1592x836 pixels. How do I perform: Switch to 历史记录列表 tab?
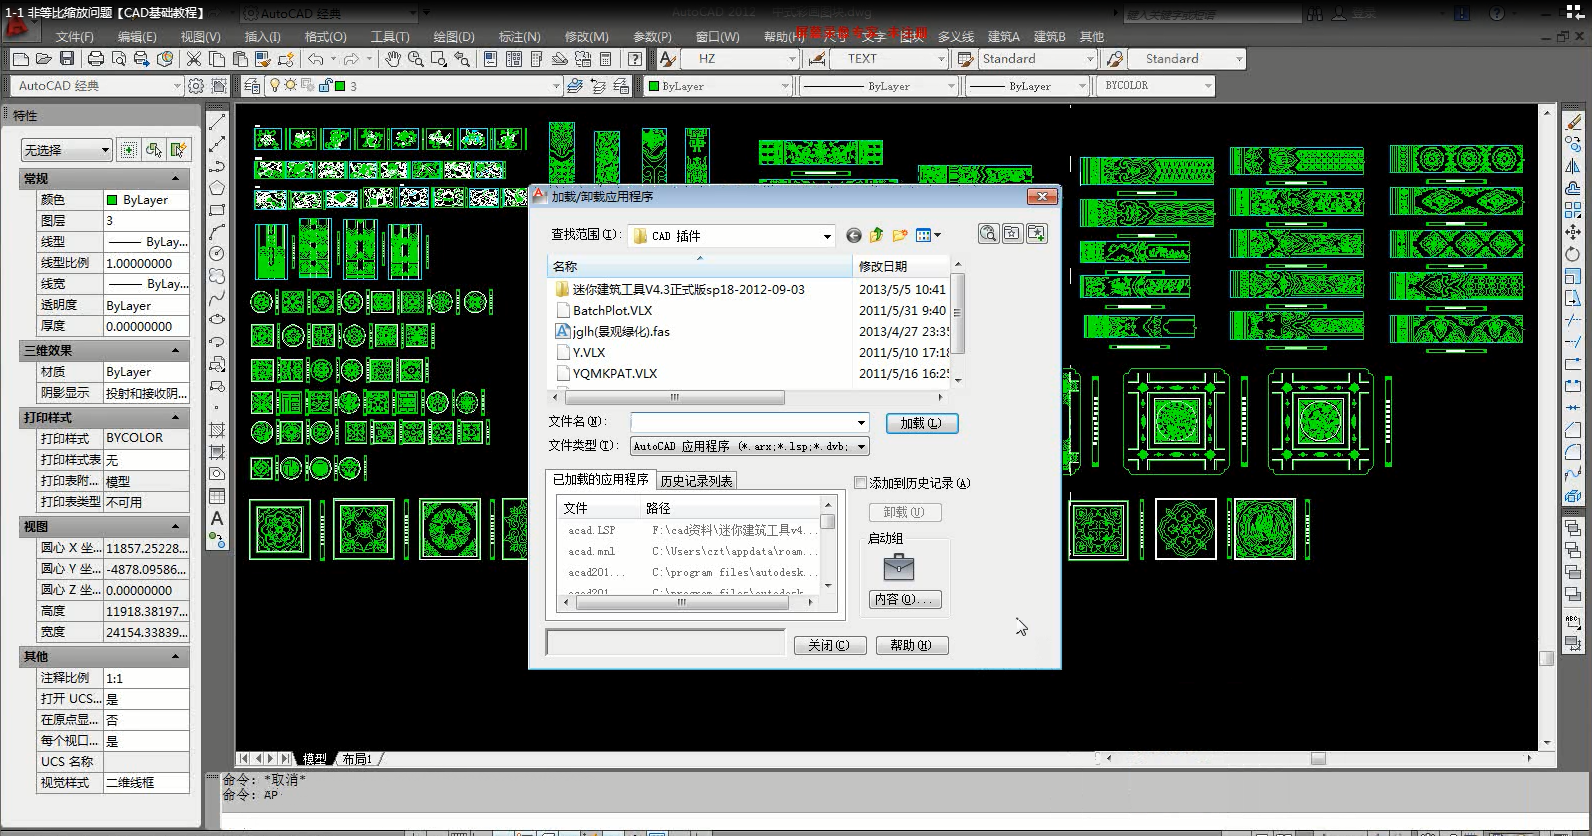(x=696, y=481)
